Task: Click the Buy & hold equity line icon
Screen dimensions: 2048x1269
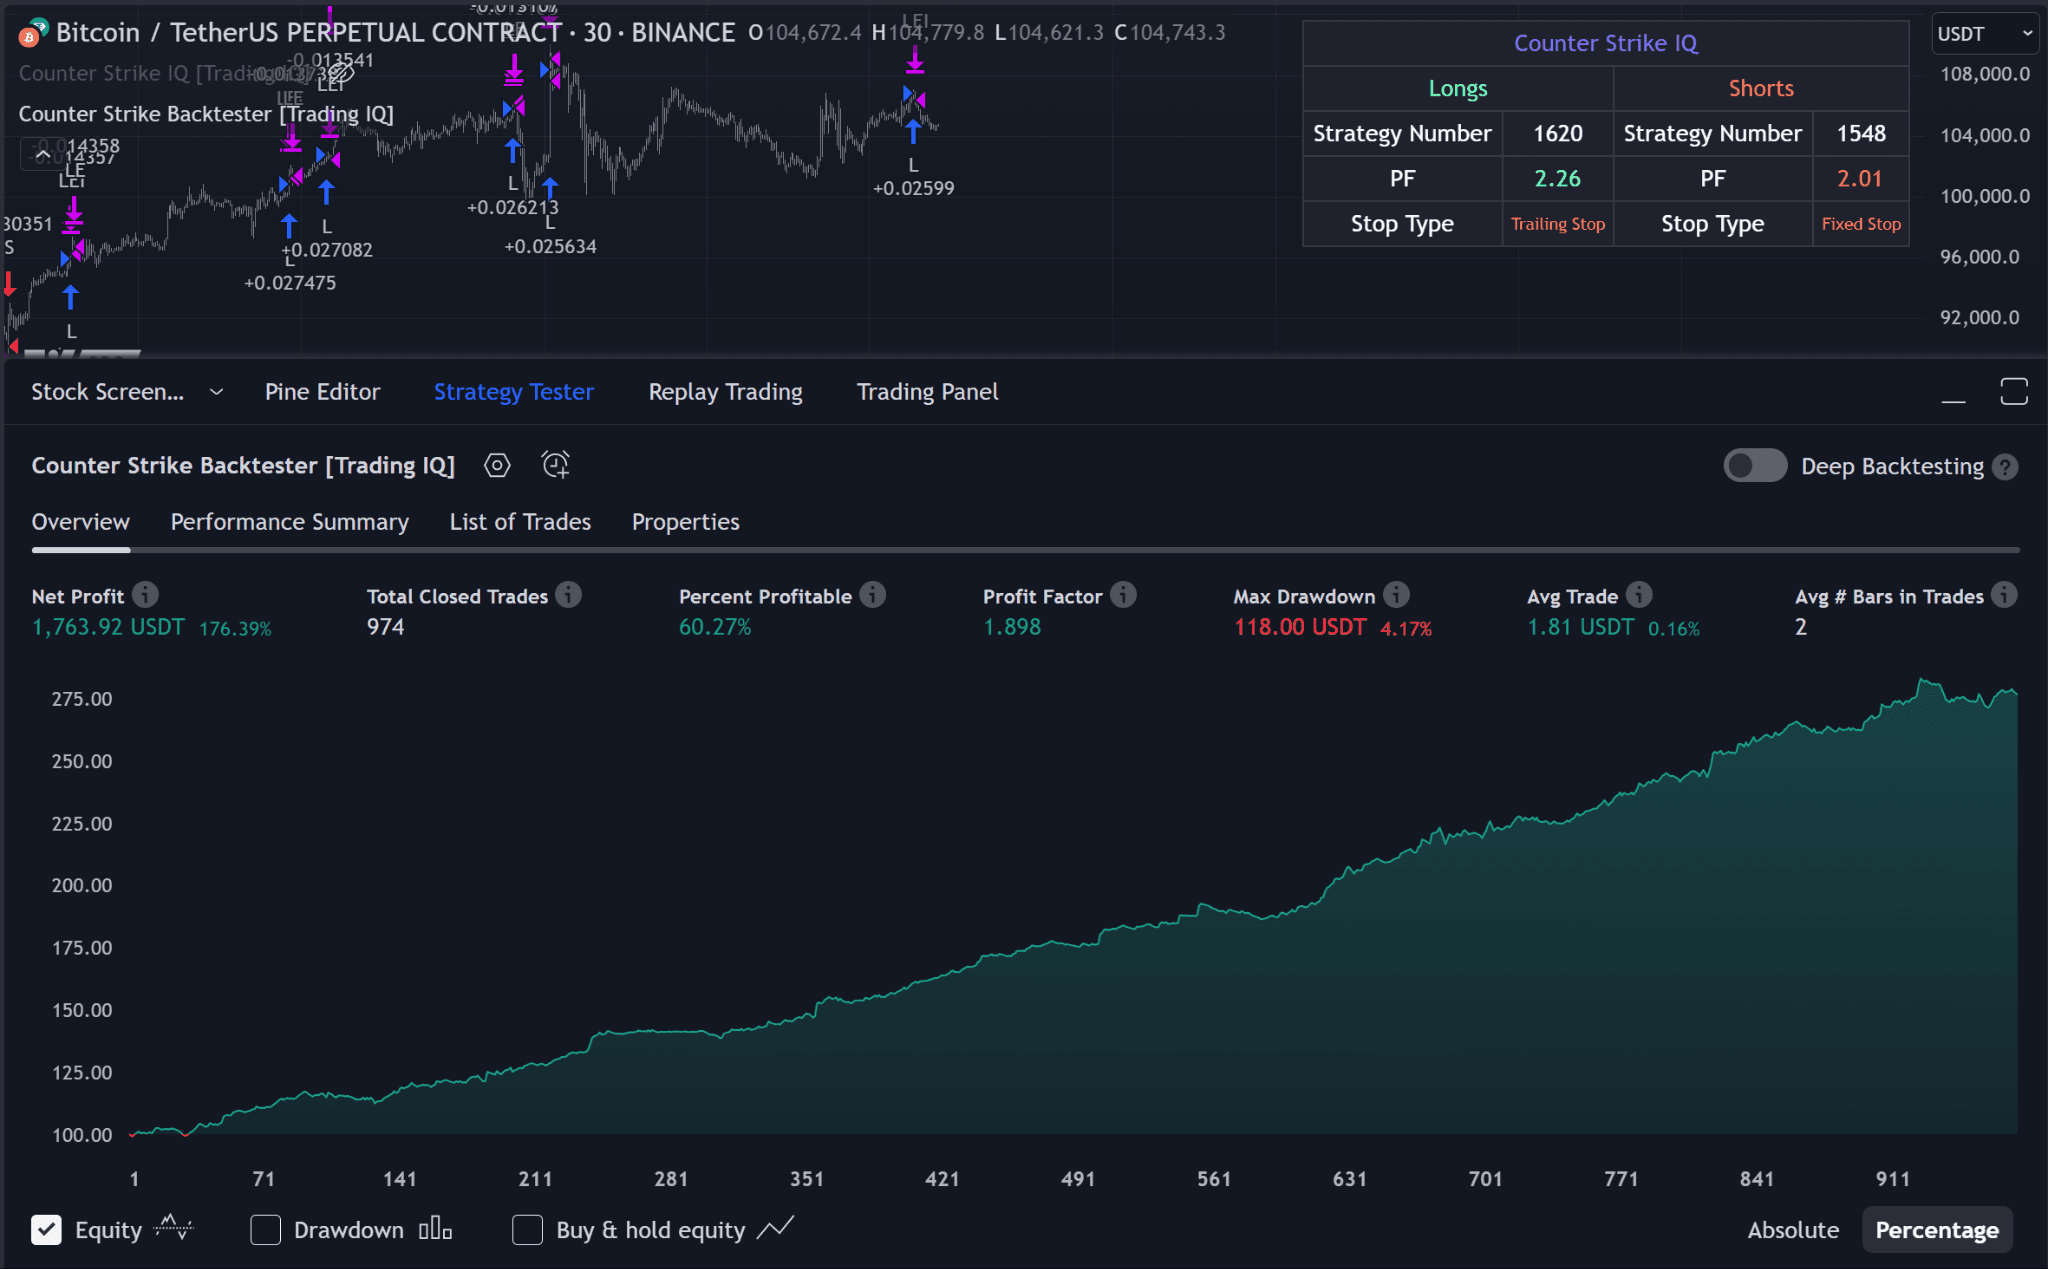Action: [775, 1228]
